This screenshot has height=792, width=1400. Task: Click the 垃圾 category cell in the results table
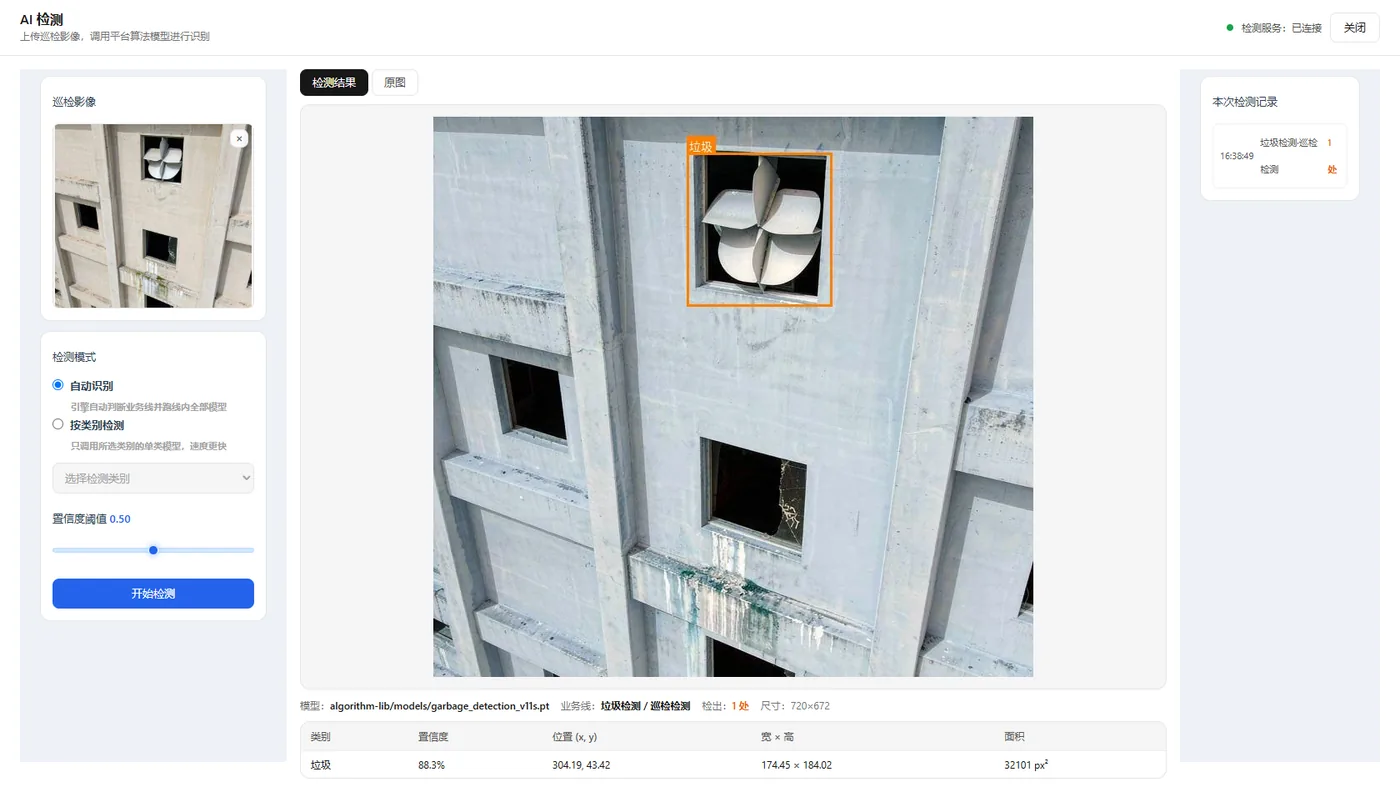pyautogui.click(x=321, y=765)
